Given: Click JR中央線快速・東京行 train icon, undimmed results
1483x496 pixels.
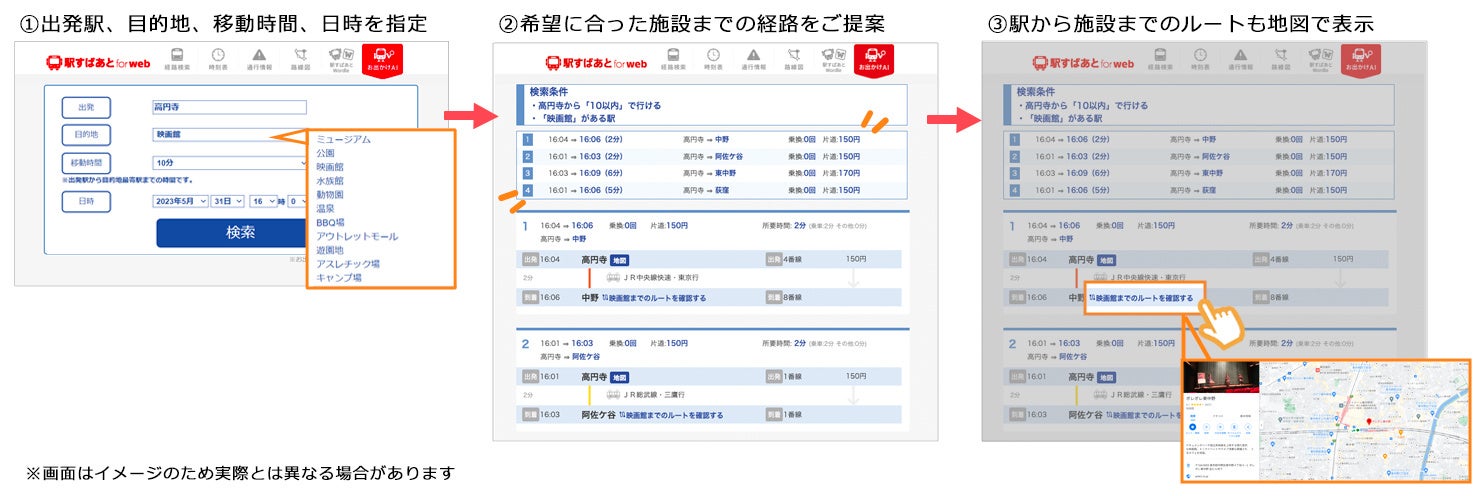Looking at the screenshot, I should click(611, 278).
